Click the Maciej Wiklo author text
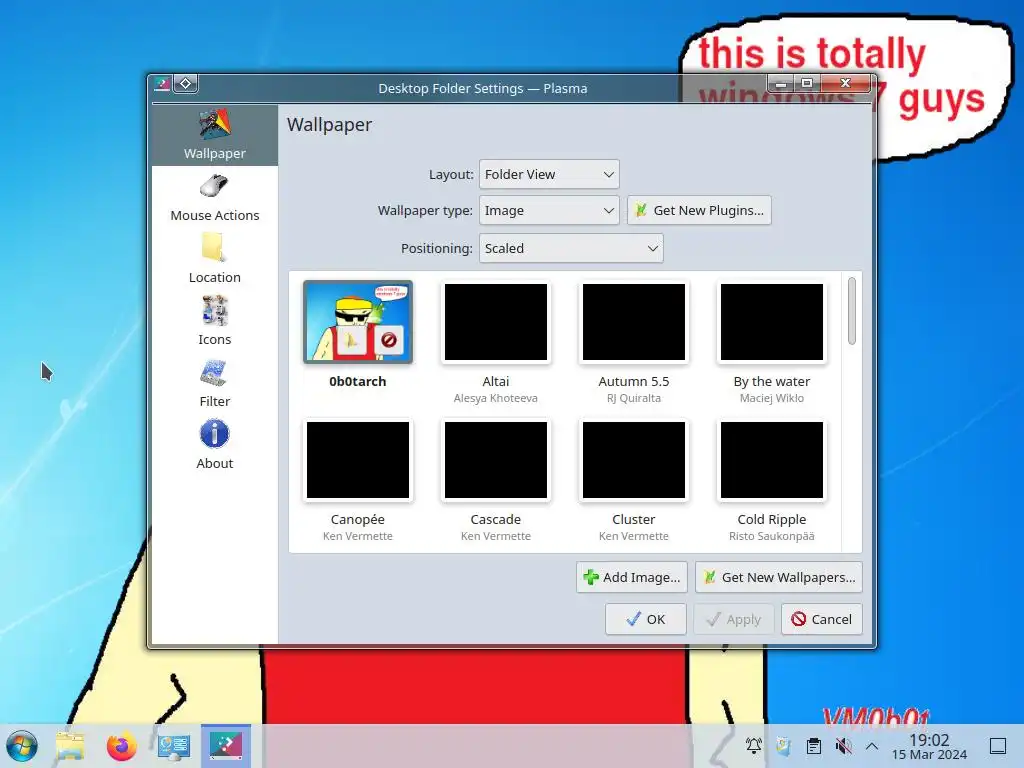This screenshot has width=1024, height=768. [x=771, y=398]
